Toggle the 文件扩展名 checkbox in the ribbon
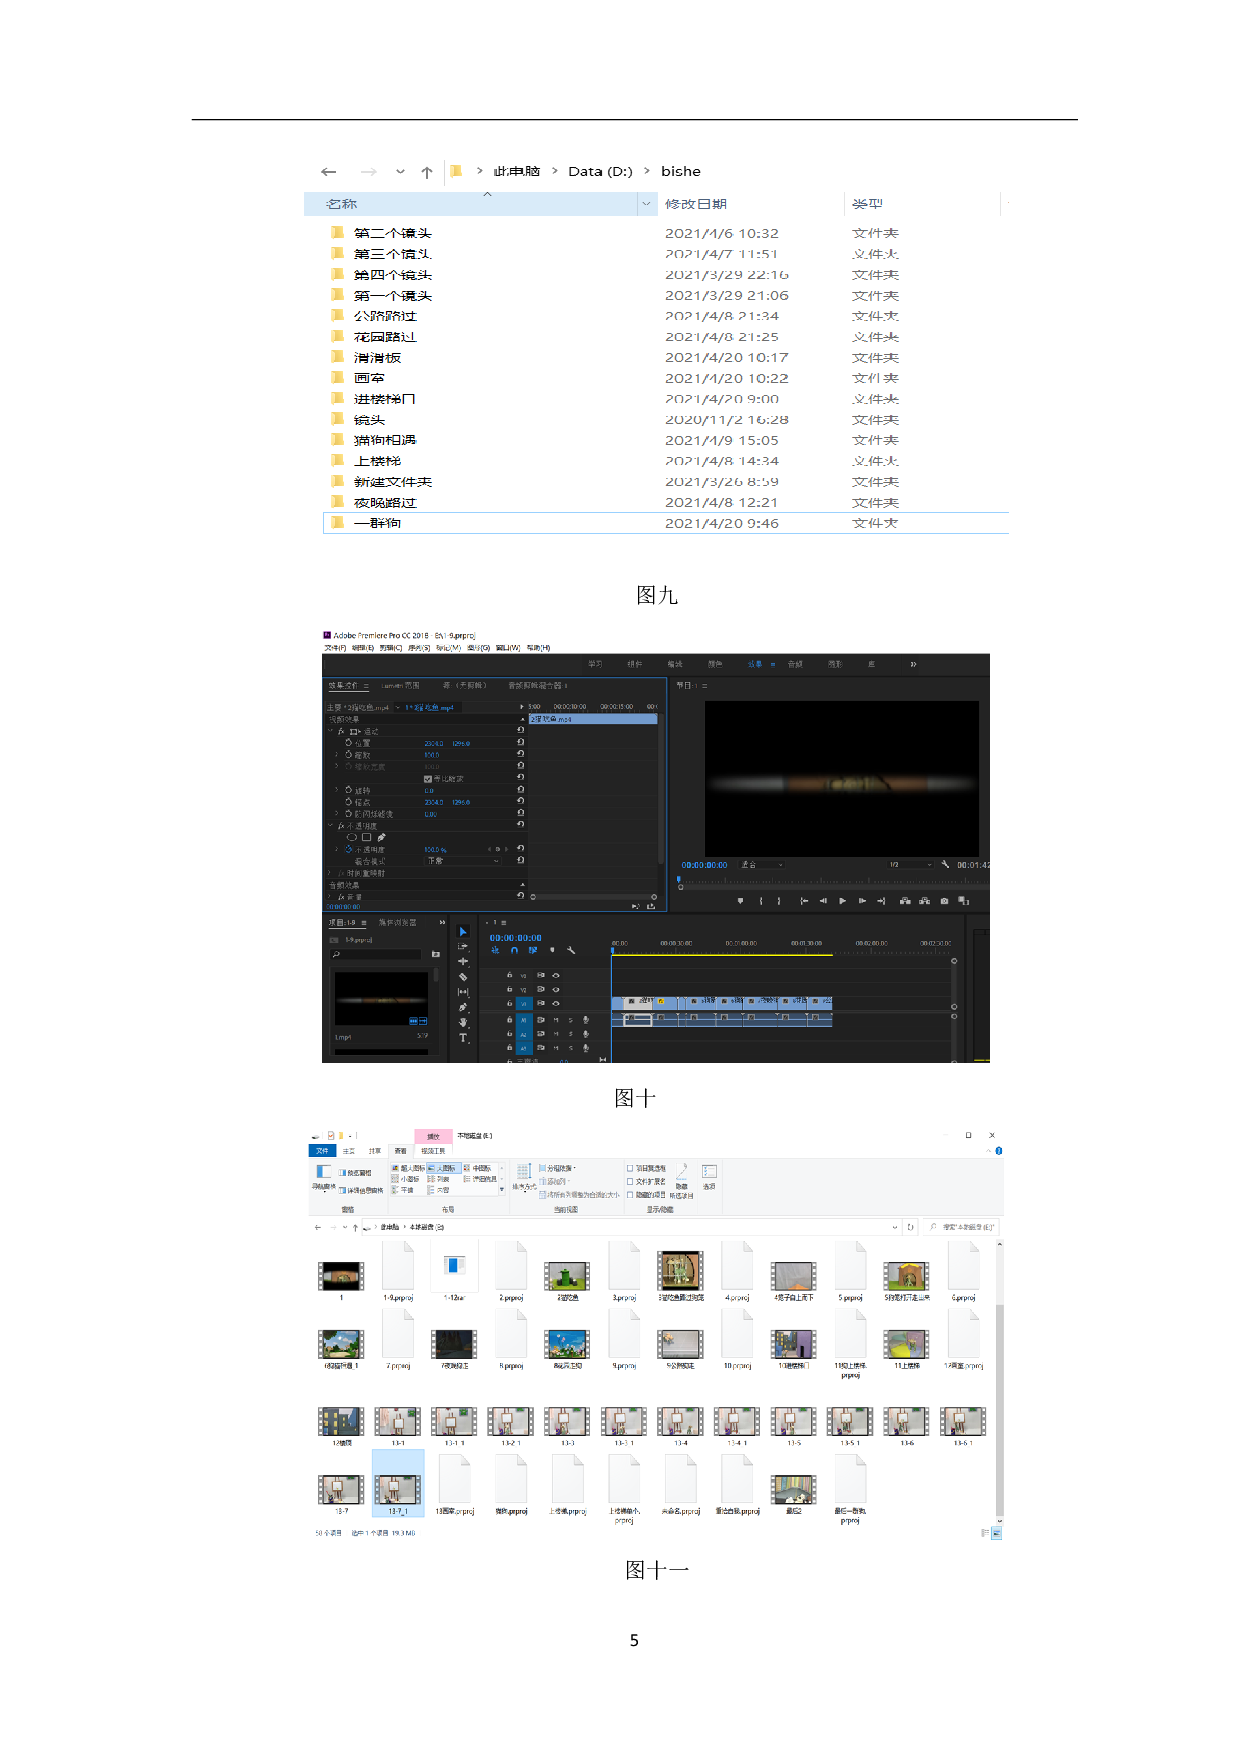The image size is (1240, 1754). [630, 1181]
